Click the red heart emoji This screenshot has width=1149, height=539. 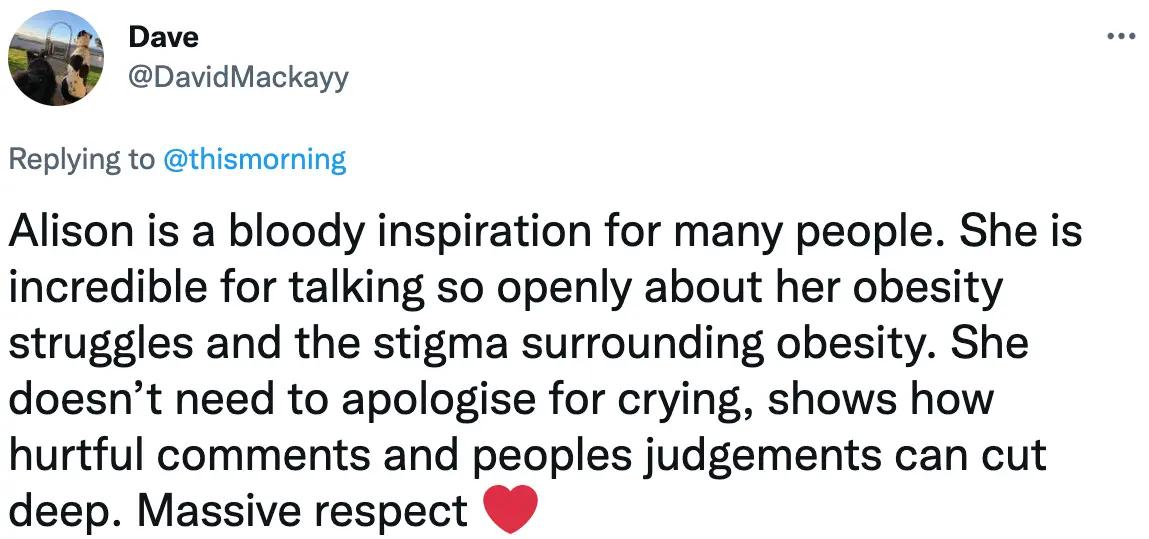[511, 510]
